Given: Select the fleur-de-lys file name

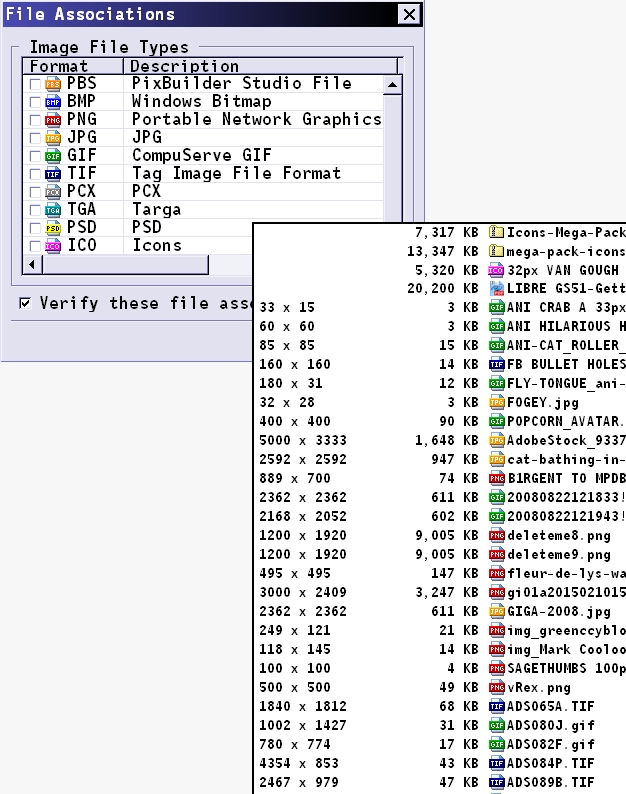Looking at the screenshot, I should click(x=566, y=574).
